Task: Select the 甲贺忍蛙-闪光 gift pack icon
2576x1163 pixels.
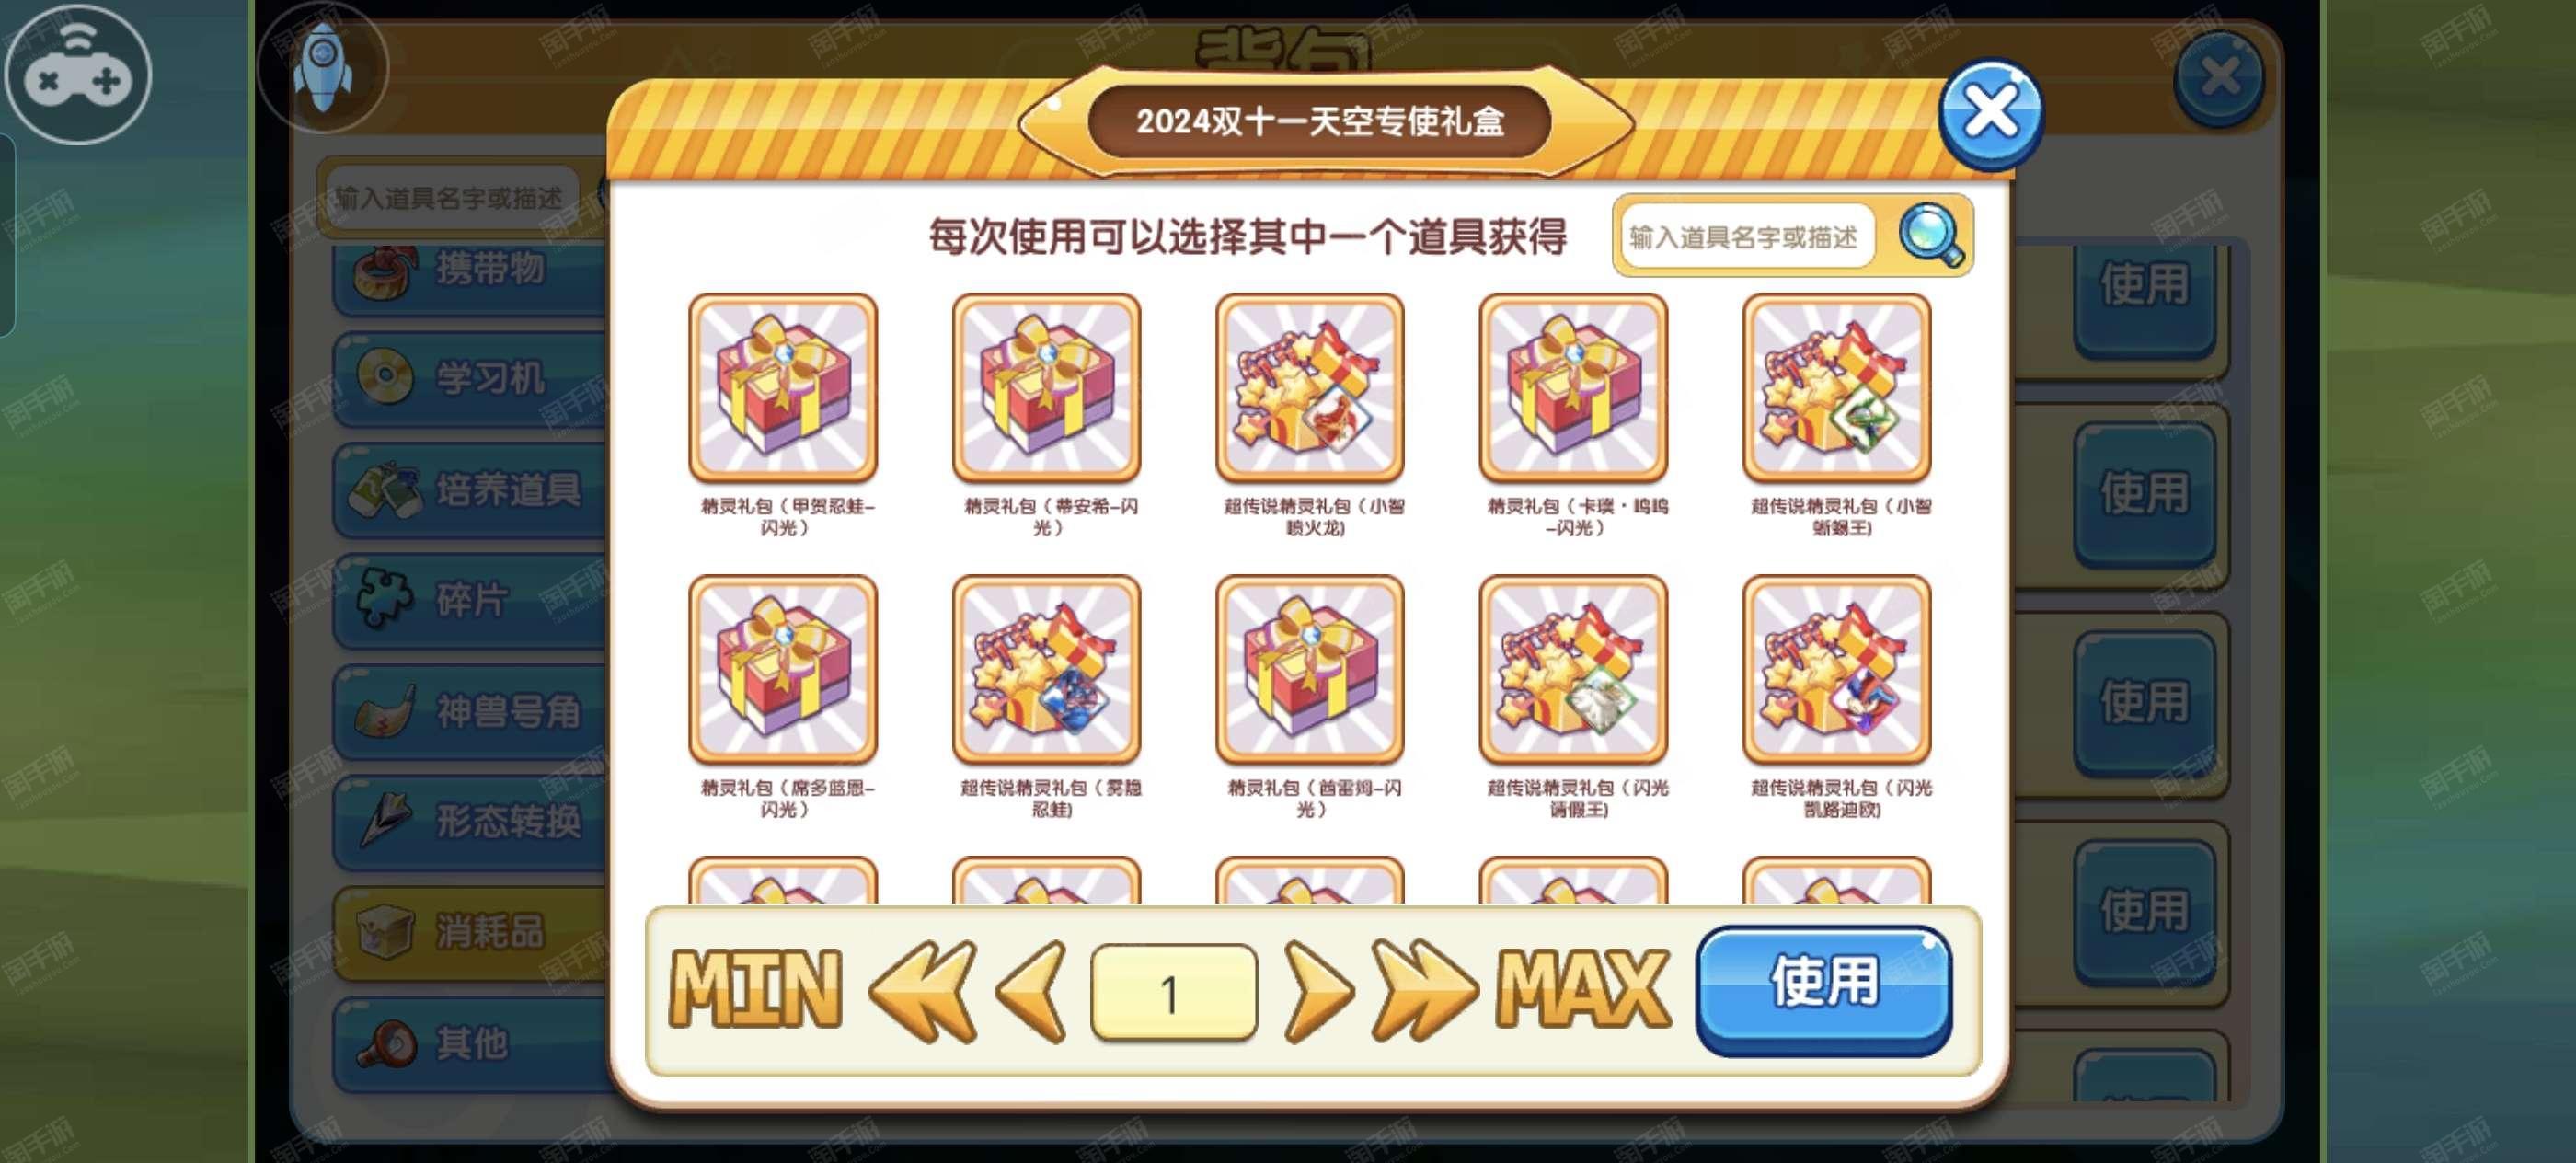Action: (782, 388)
